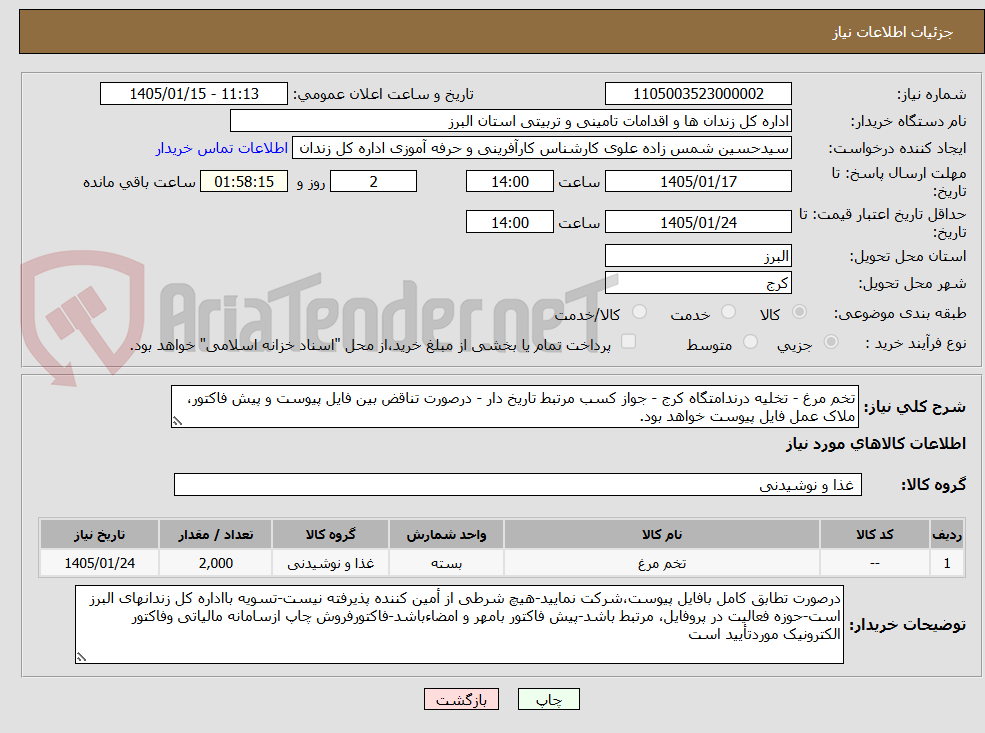Click the نام کالا column header
Screen dimensions: 985x733
pos(661,535)
